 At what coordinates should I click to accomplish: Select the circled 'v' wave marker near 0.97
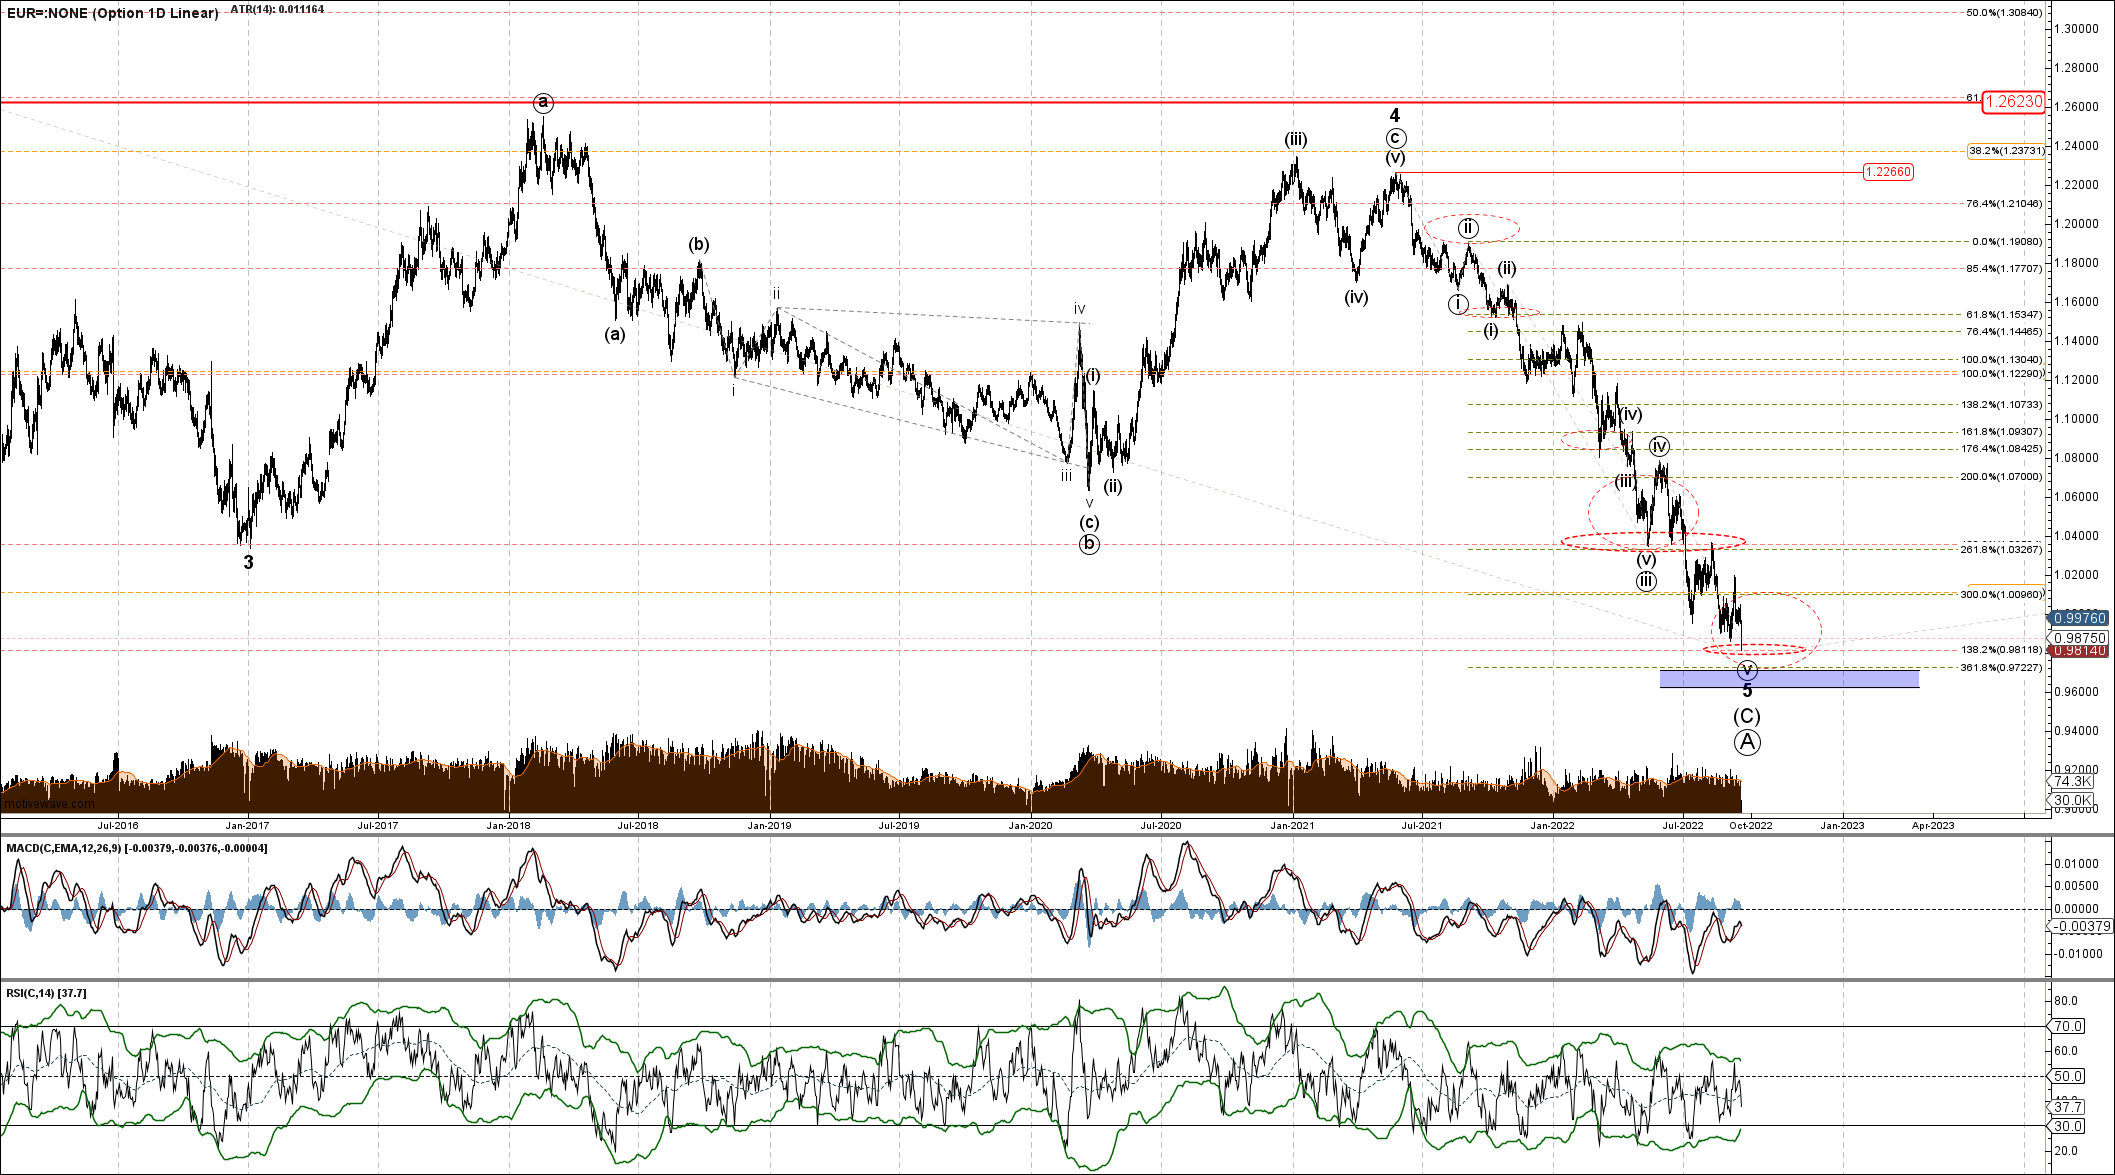pos(1747,670)
